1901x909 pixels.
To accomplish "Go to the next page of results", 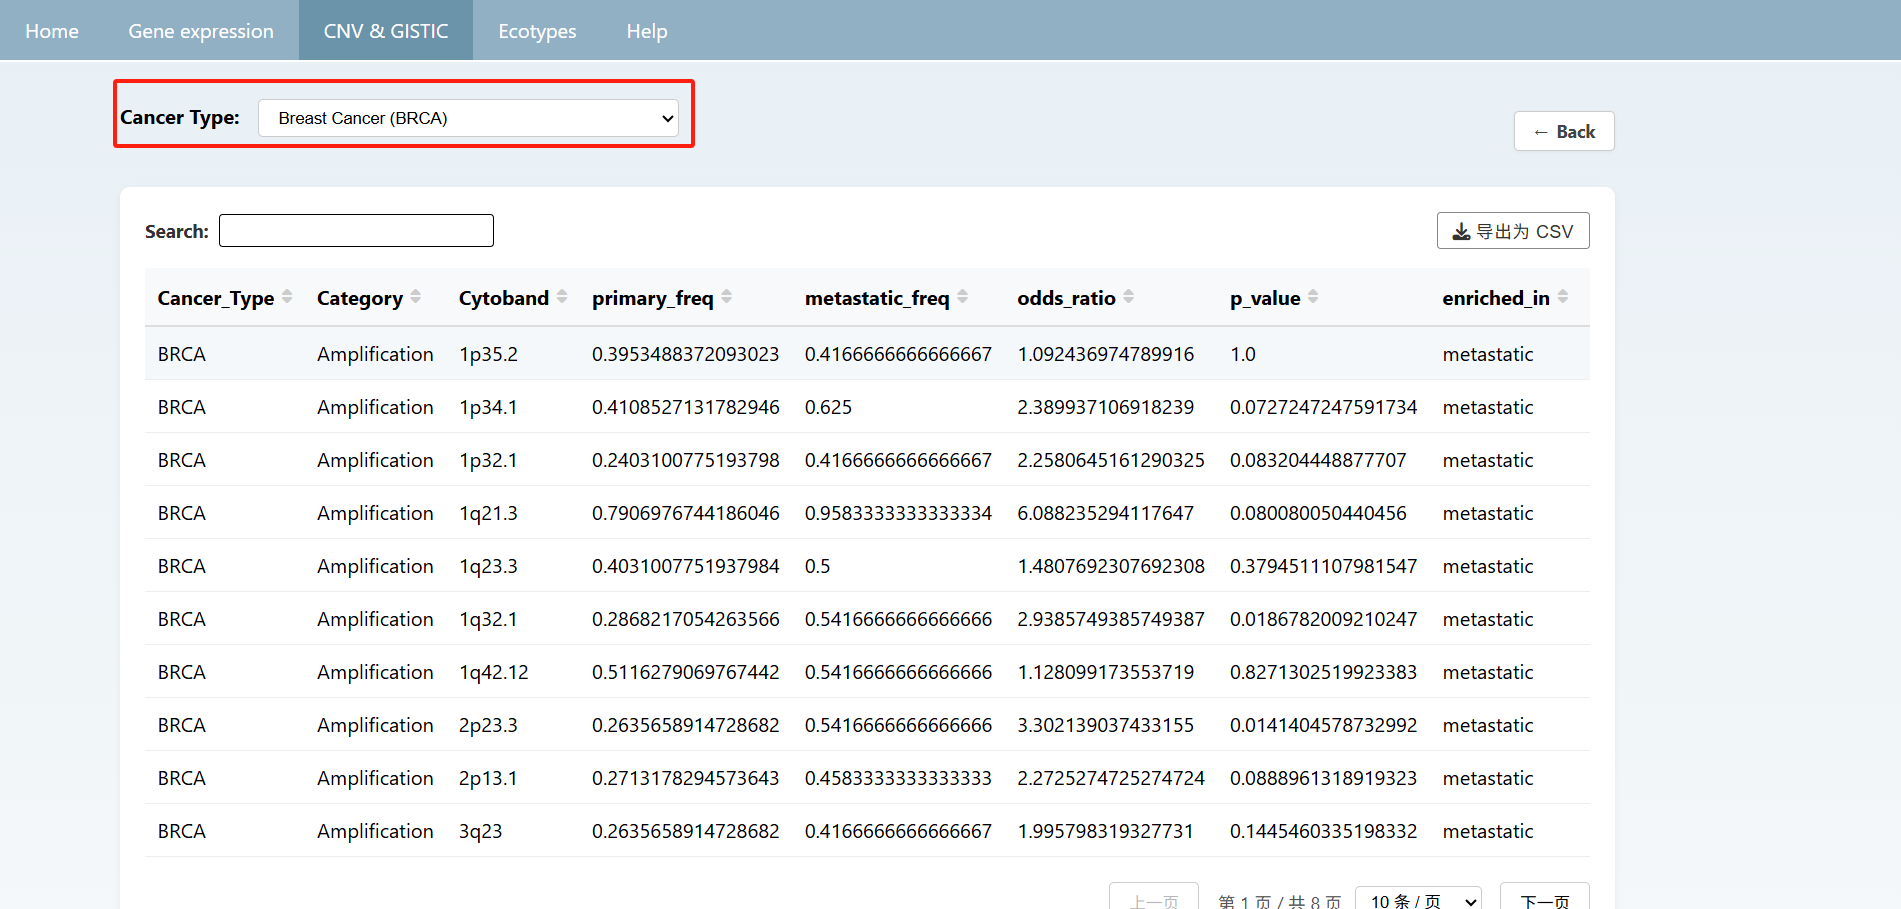I will (x=1544, y=900).
